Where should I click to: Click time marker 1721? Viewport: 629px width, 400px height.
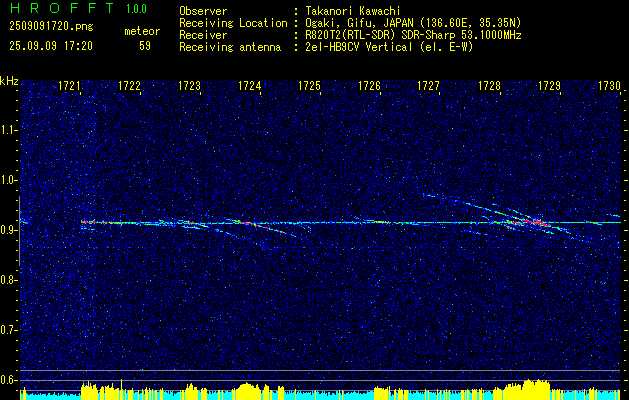click(x=69, y=85)
